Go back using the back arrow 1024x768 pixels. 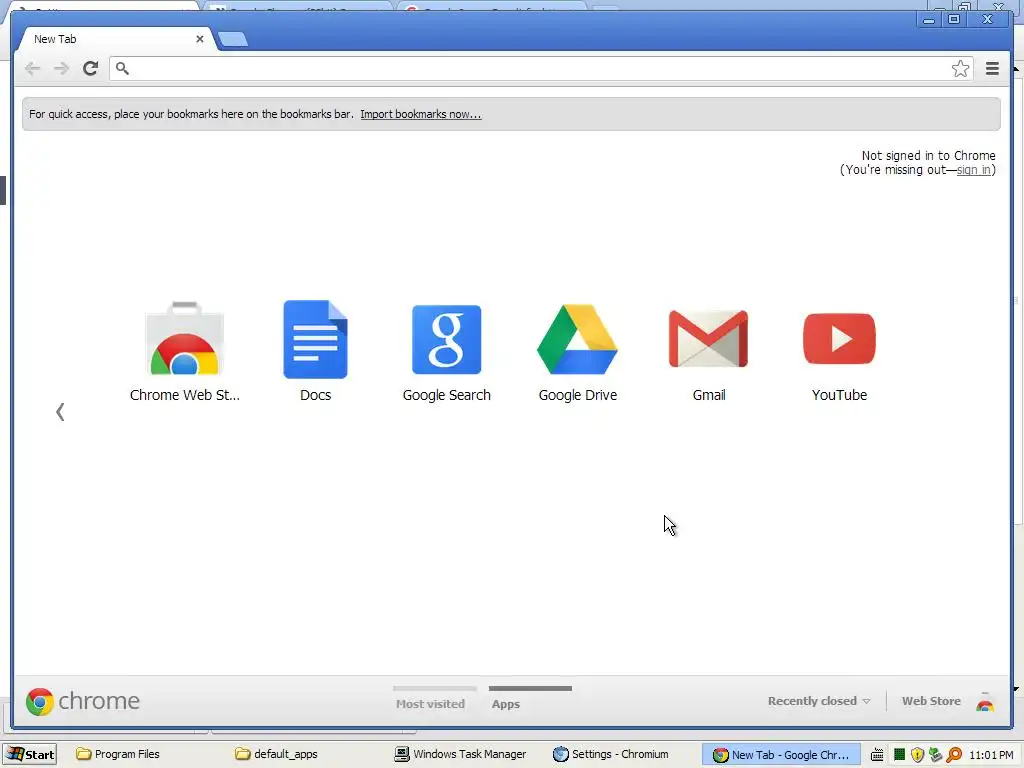32,69
